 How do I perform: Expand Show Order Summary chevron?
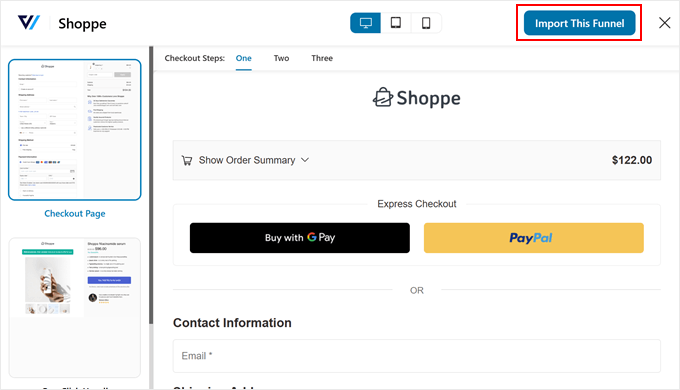click(x=305, y=160)
